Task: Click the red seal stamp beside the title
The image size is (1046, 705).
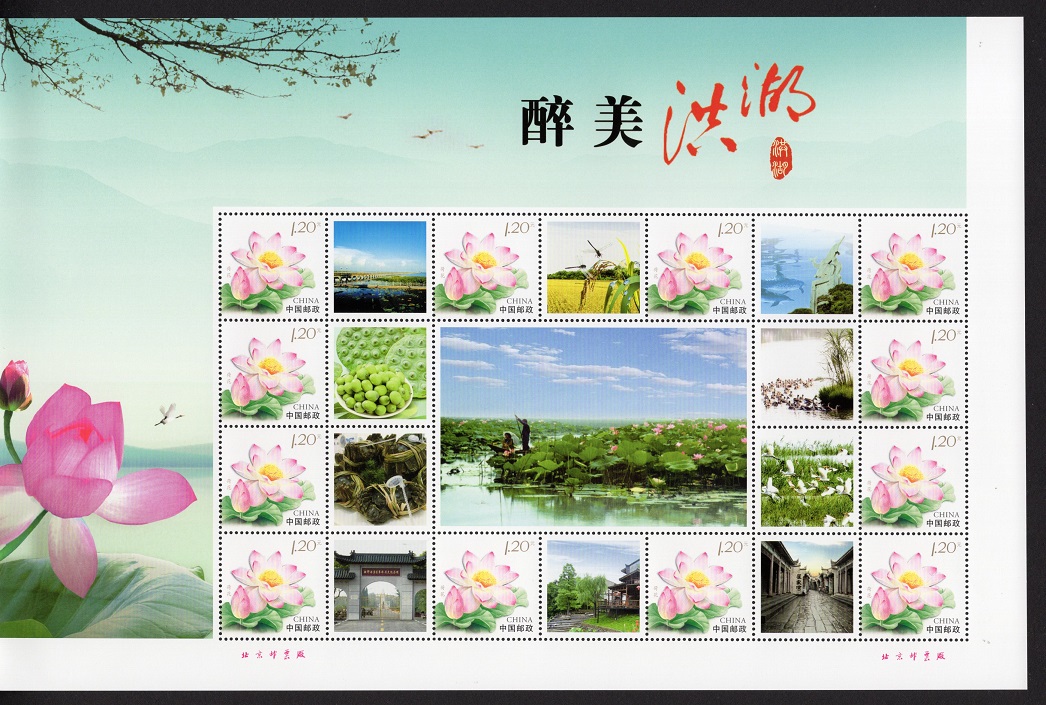Action: coord(780,158)
